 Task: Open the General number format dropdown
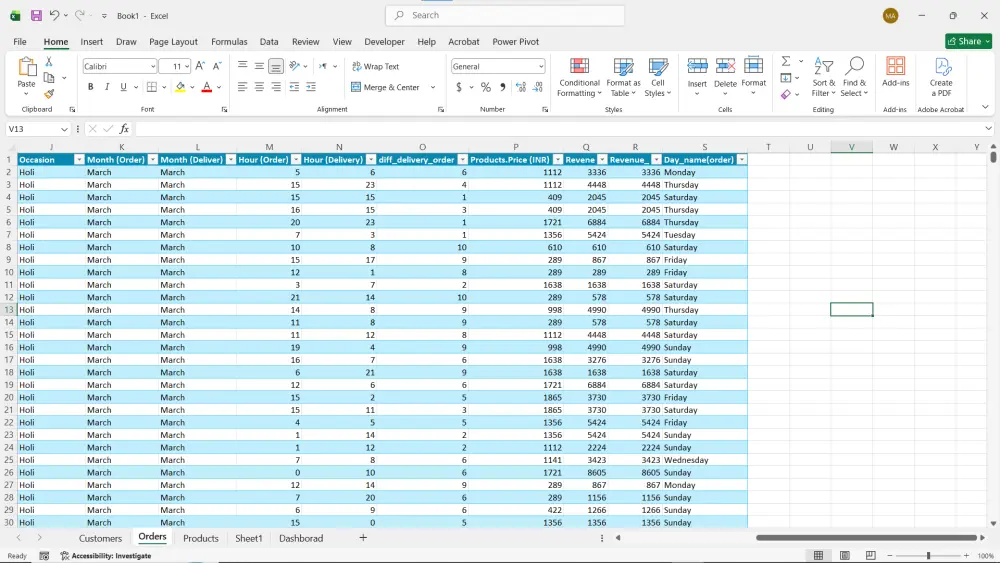(x=541, y=66)
